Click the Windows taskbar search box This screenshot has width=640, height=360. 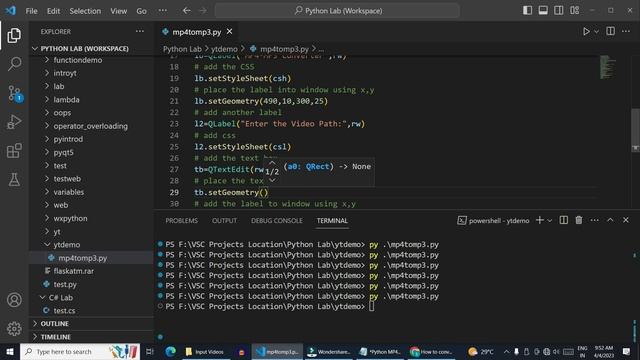coord(80,351)
